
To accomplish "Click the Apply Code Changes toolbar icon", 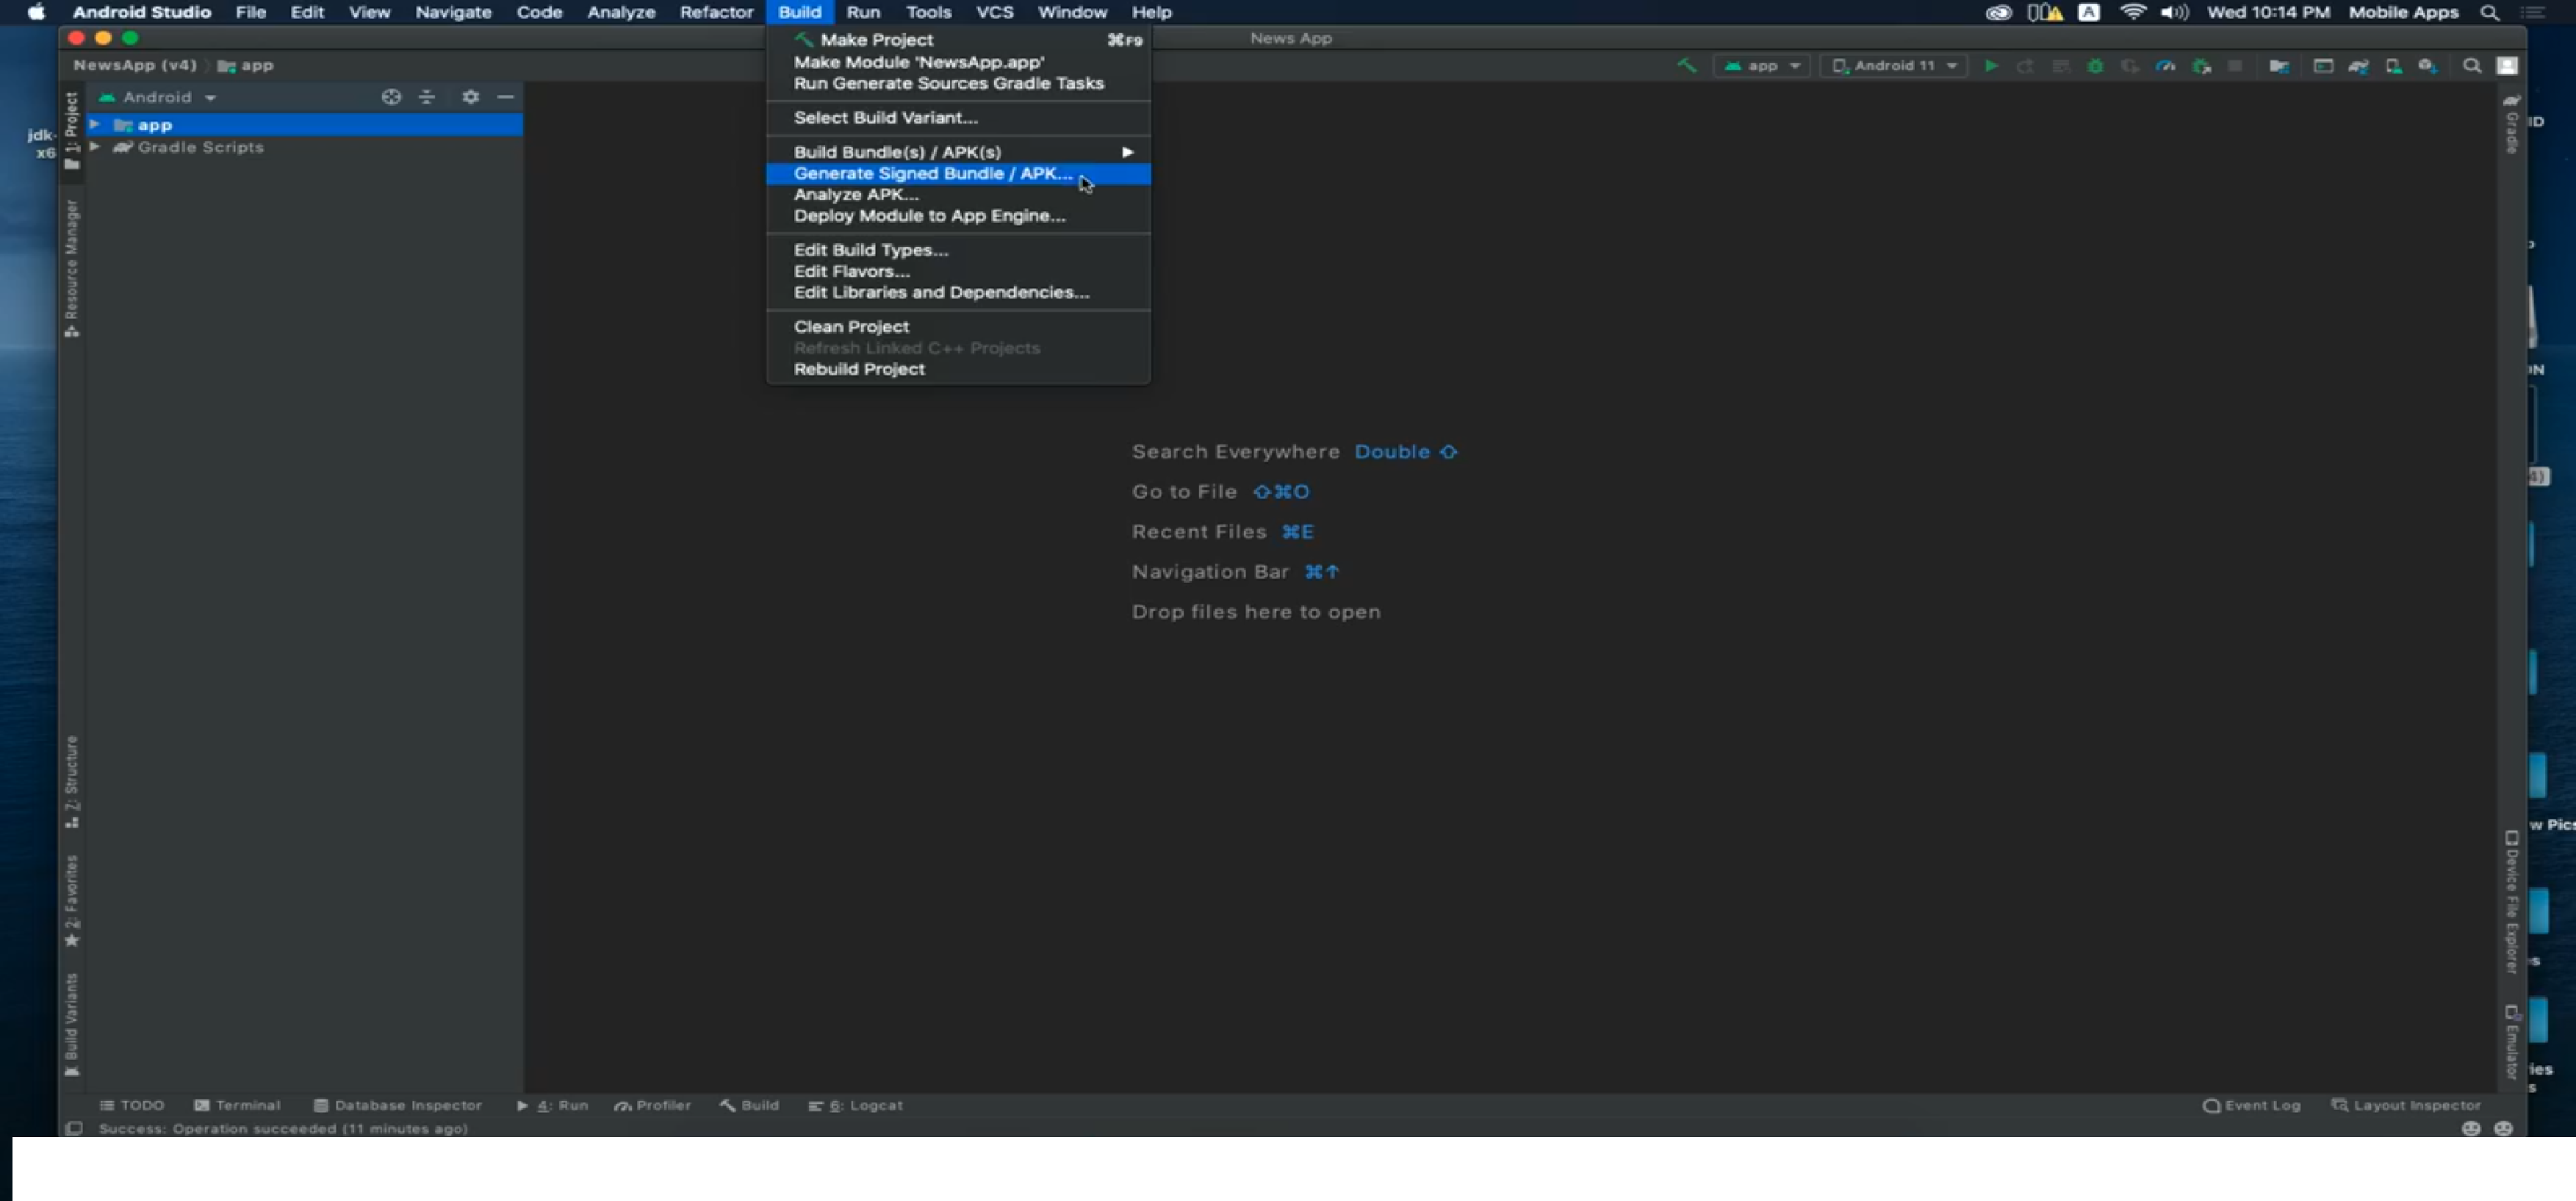I will tap(2060, 66).
